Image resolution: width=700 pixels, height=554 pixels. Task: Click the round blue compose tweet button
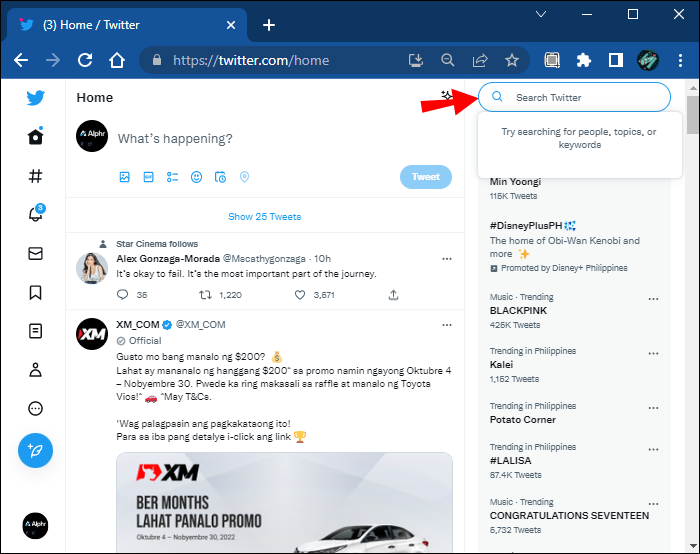pyautogui.click(x=35, y=450)
